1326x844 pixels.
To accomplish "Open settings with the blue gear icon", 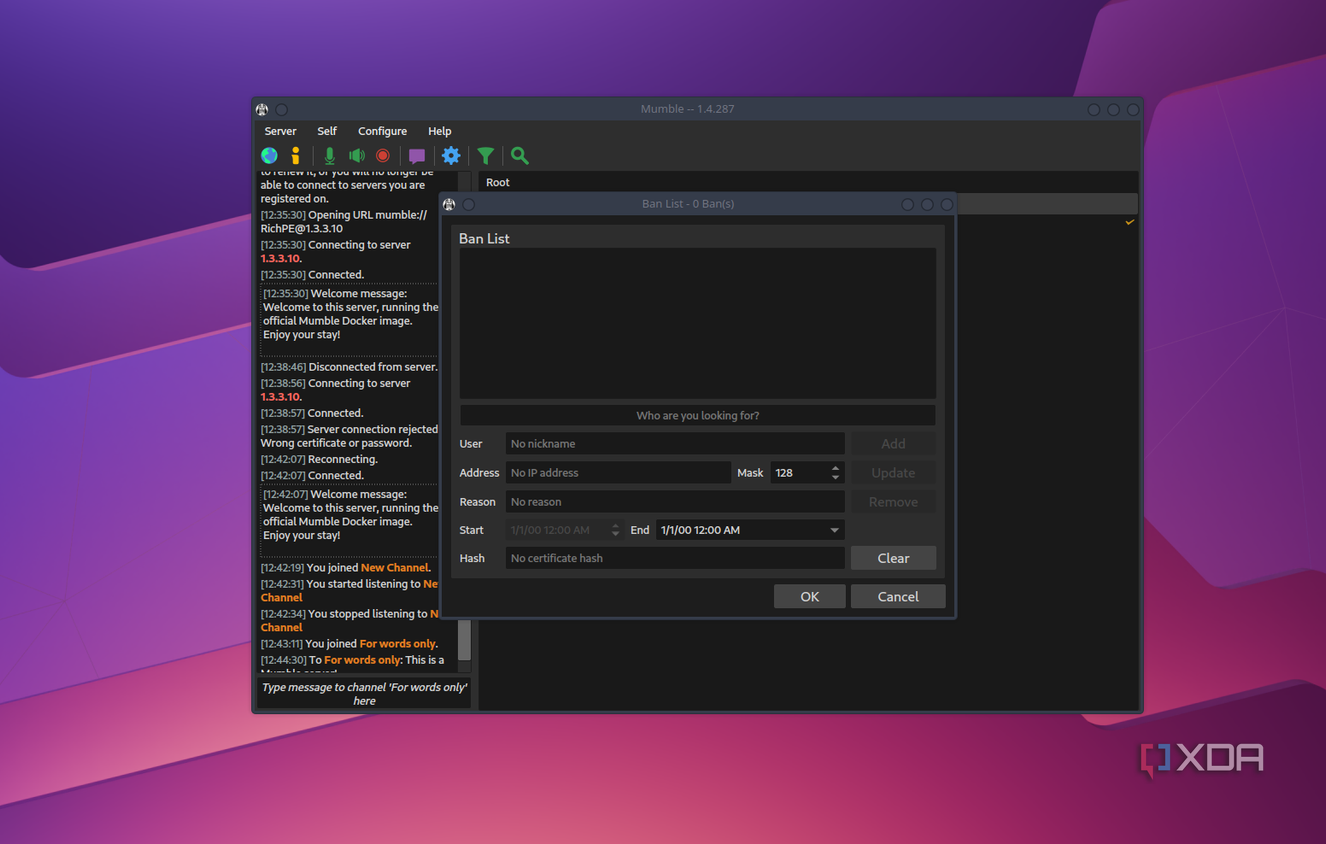I will pyautogui.click(x=451, y=156).
